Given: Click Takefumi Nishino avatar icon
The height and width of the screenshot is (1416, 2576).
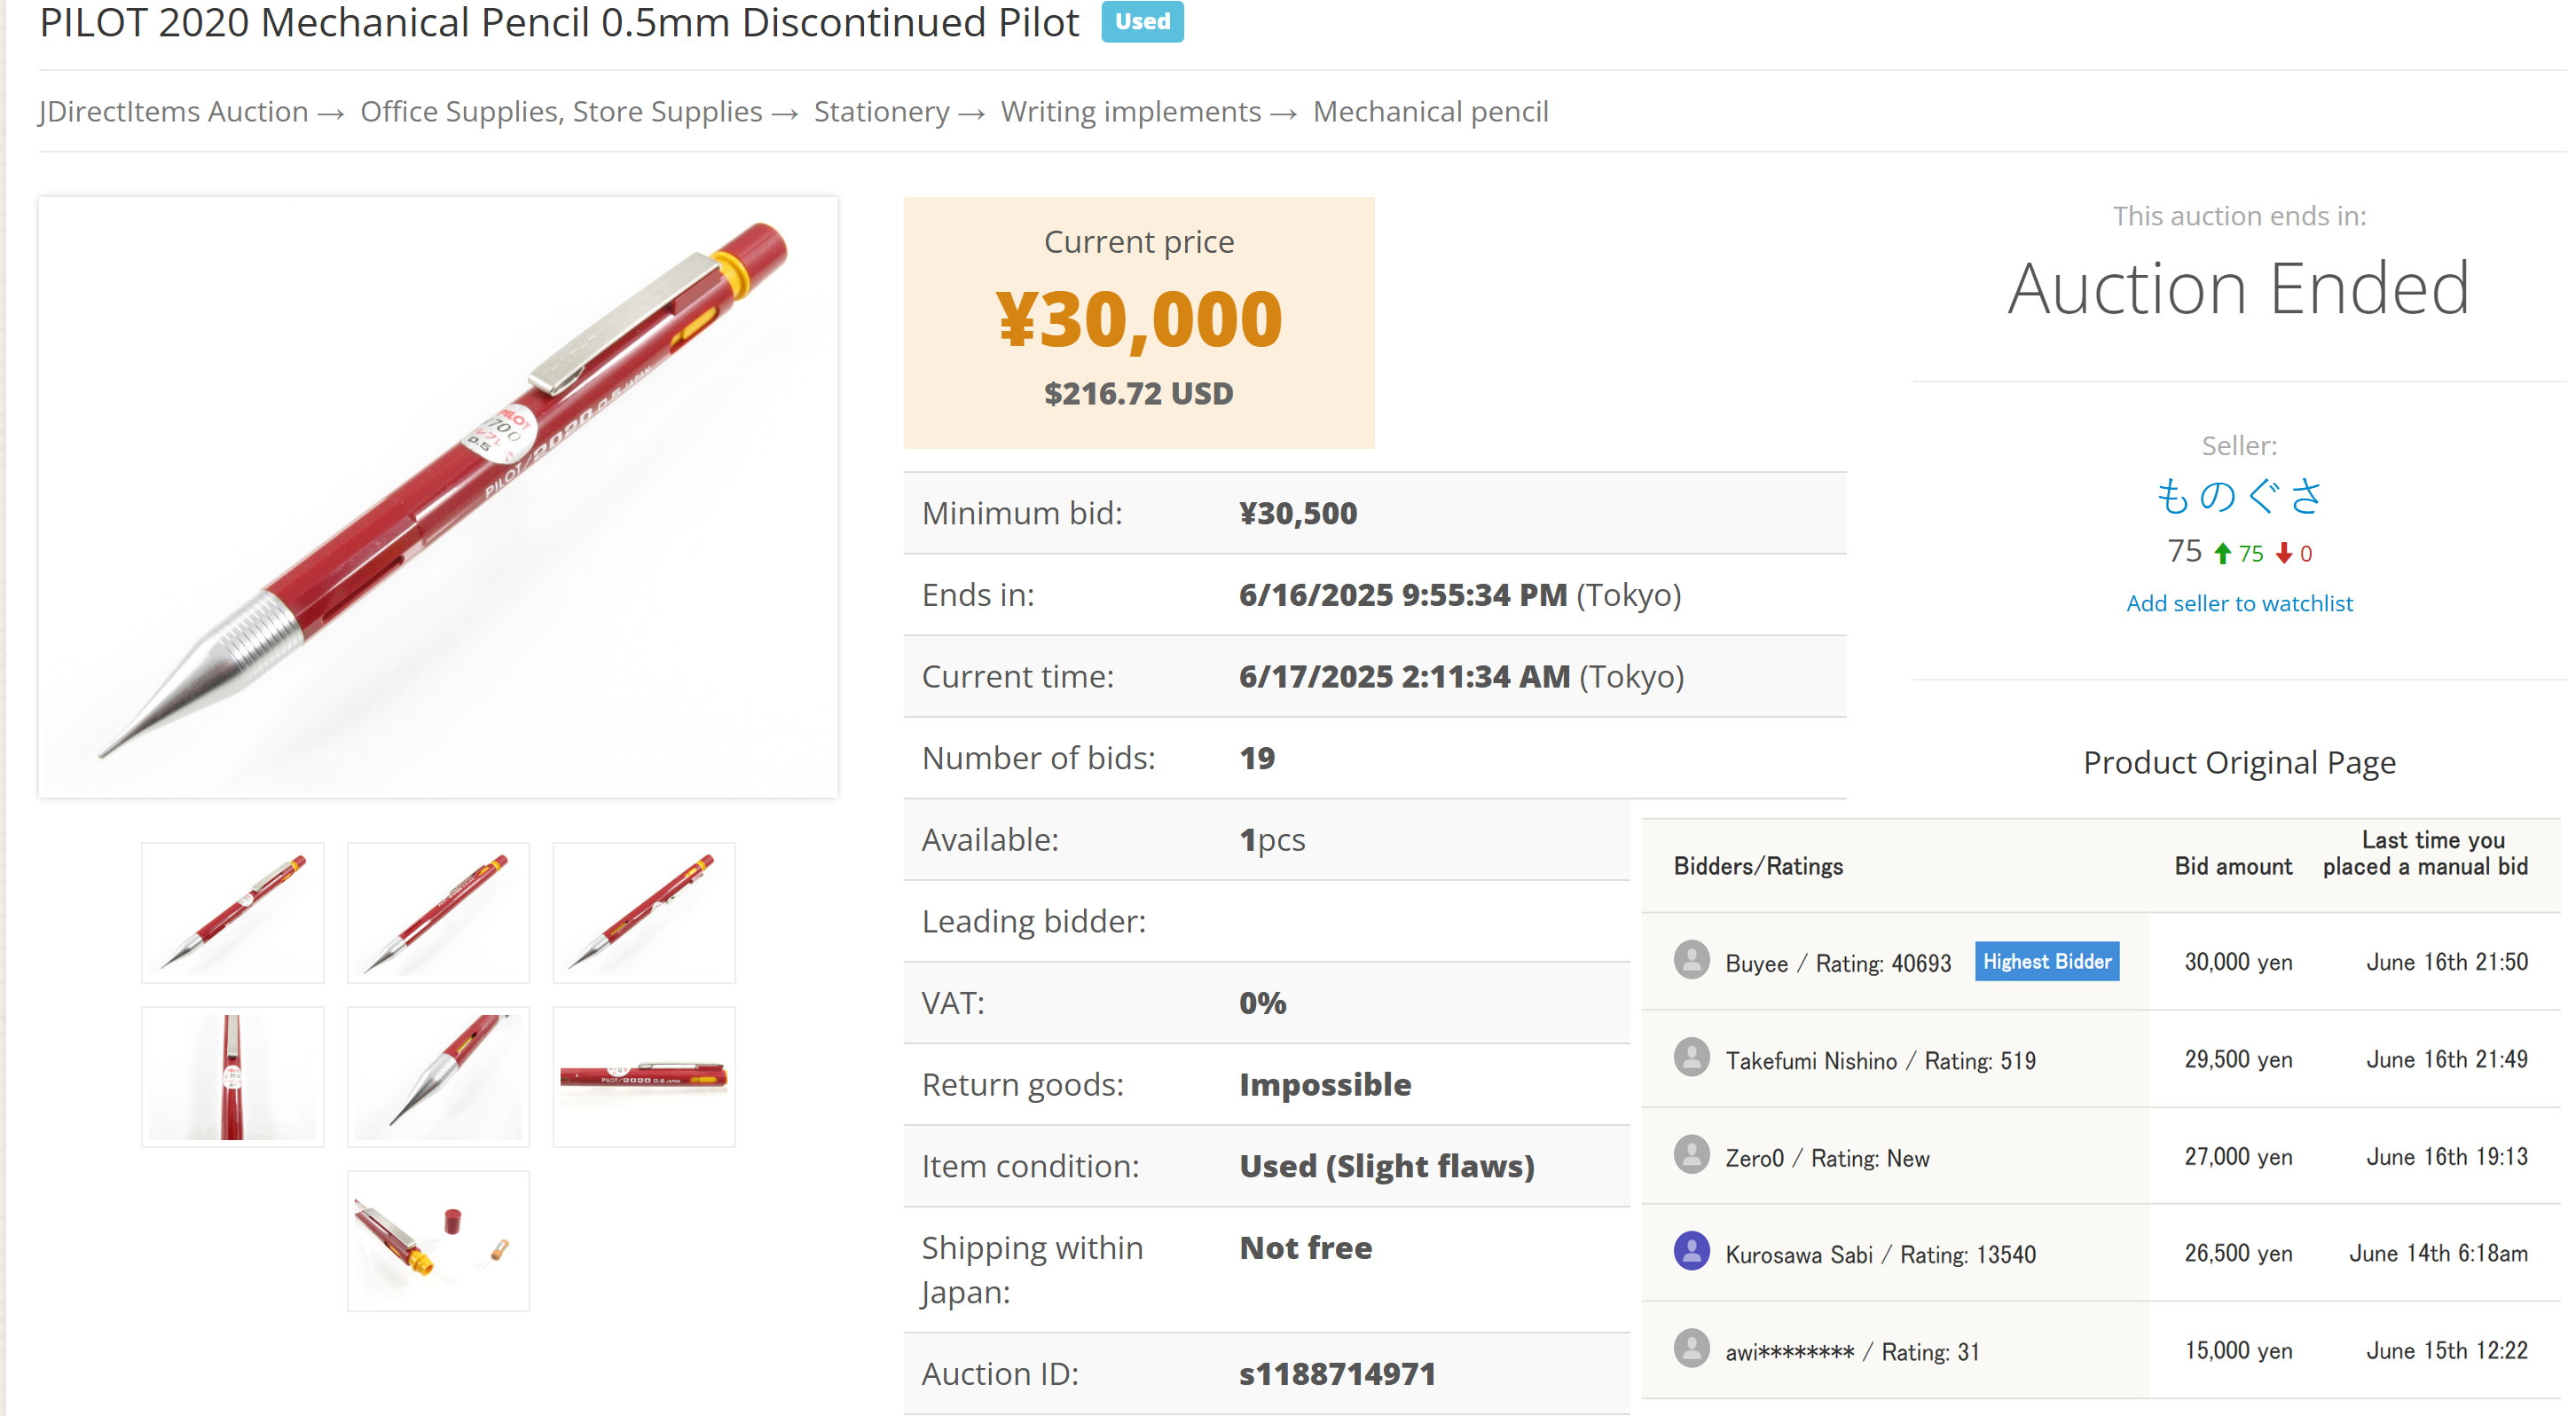Looking at the screenshot, I should [x=1691, y=1057].
